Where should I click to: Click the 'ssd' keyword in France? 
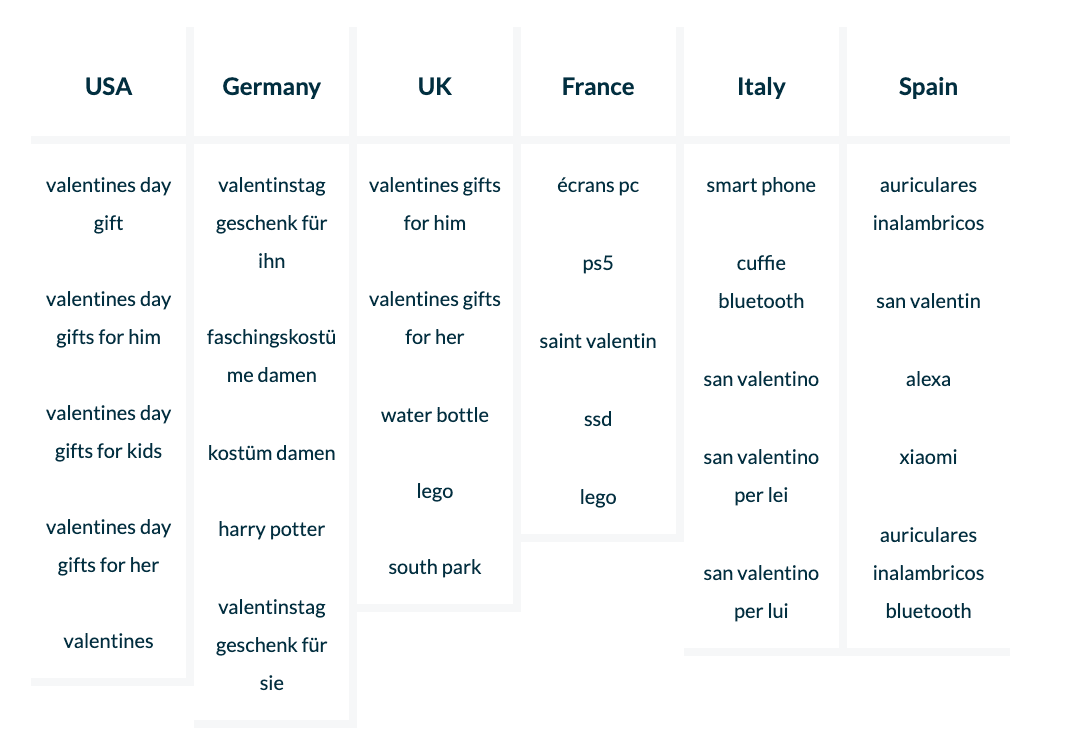point(598,419)
